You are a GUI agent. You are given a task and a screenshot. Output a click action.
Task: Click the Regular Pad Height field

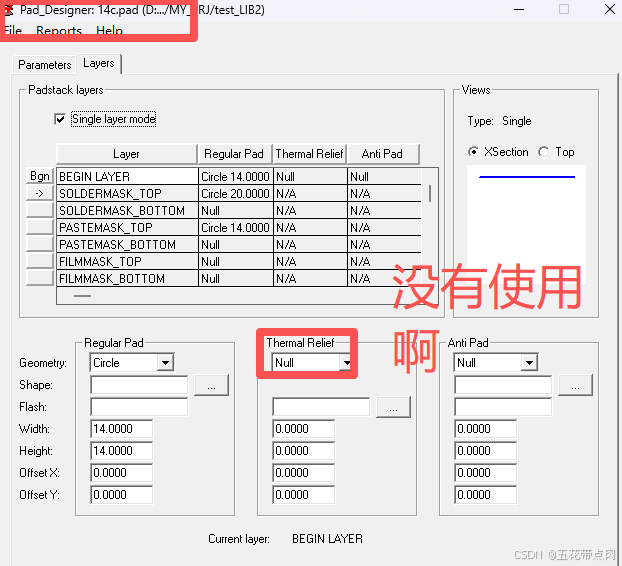pos(121,451)
